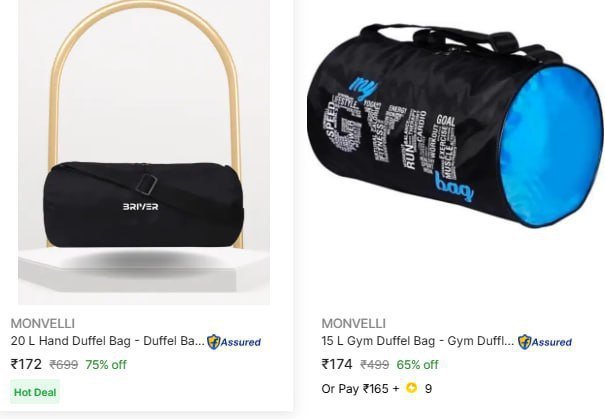Open the 15 L Gym Duffel Bag title
Viewport: 605px width, 419px height.
click(x=417, y=341)
